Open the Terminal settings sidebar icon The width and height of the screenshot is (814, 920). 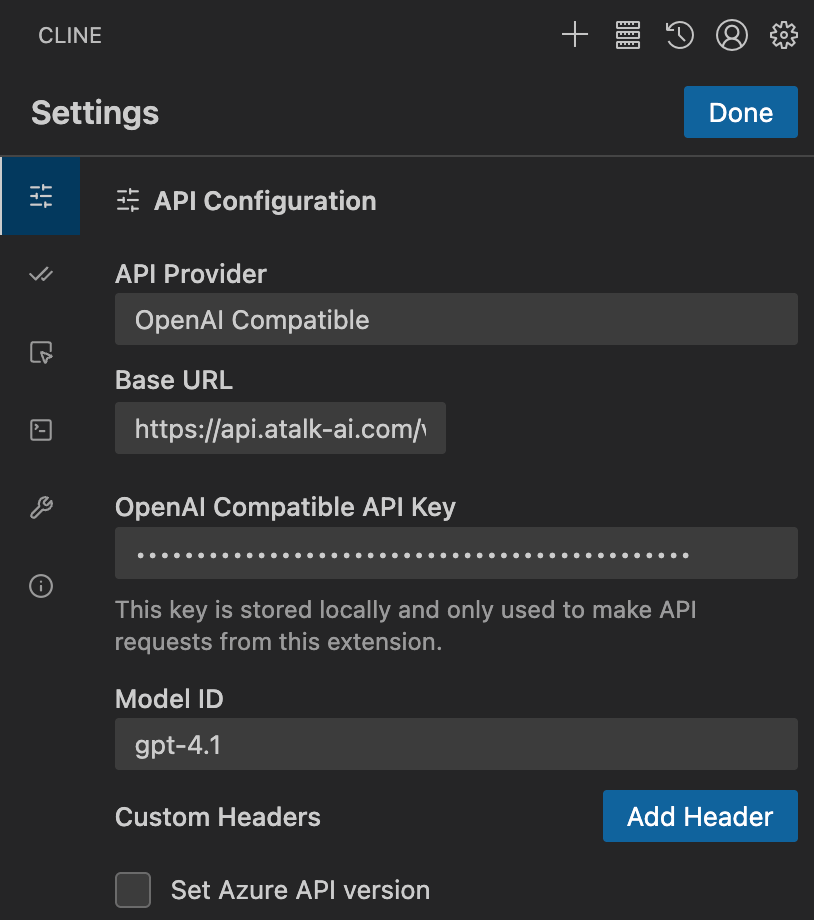click(41, 430)
